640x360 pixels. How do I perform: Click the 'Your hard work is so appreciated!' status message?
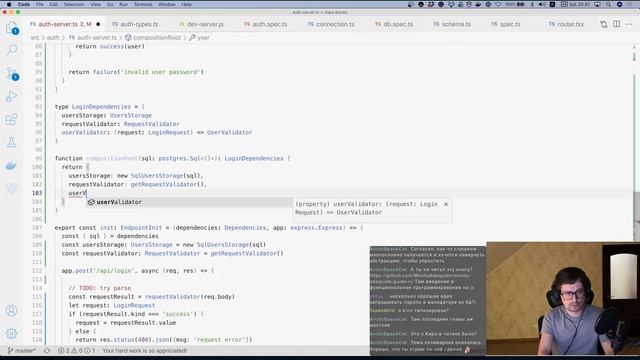[x=144, y=351]
